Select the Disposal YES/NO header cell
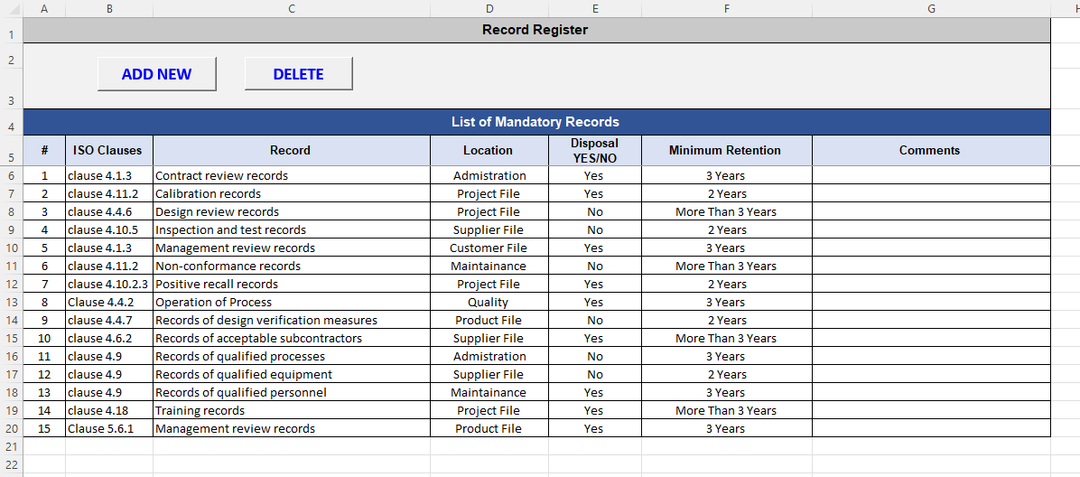Image resolution: width=1080 pixels, height=477 pixels. [x=594, y=151]
